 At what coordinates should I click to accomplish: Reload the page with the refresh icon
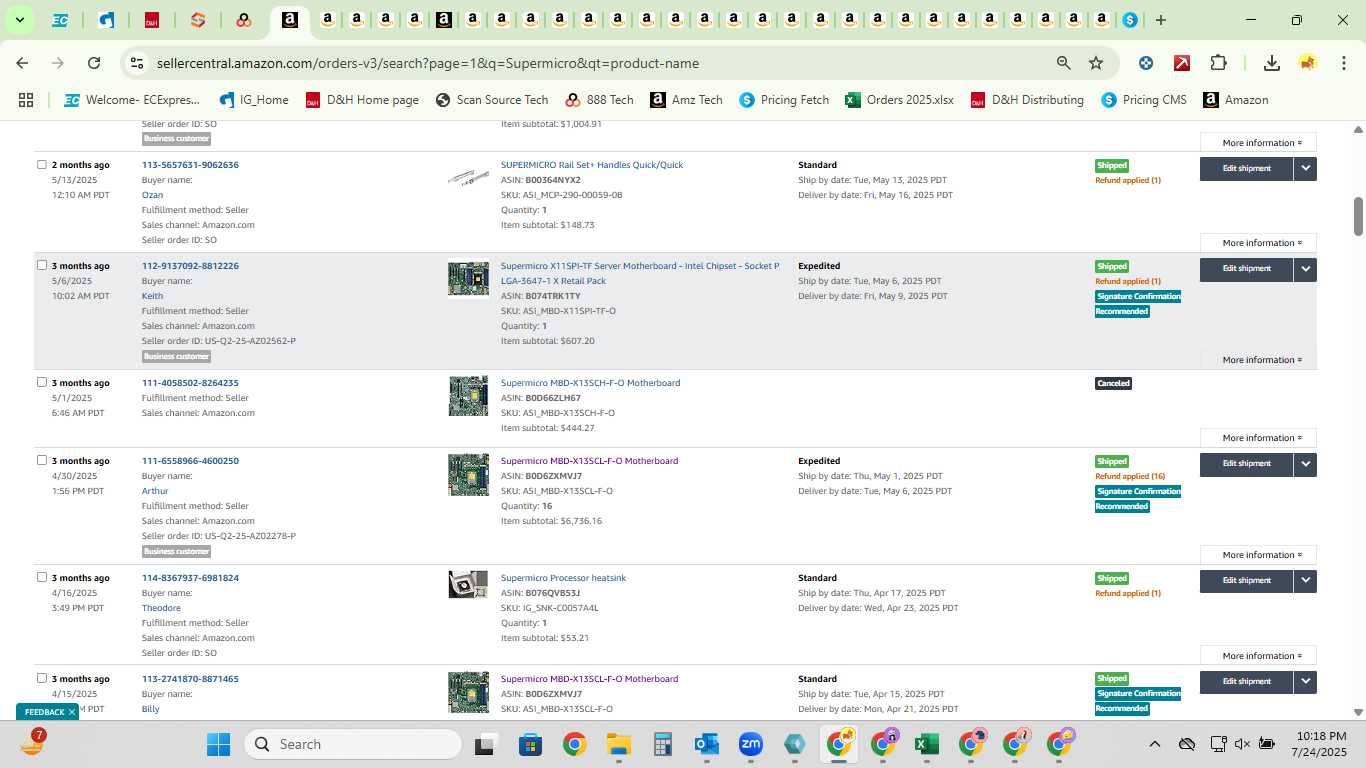[x=94, y=63]
